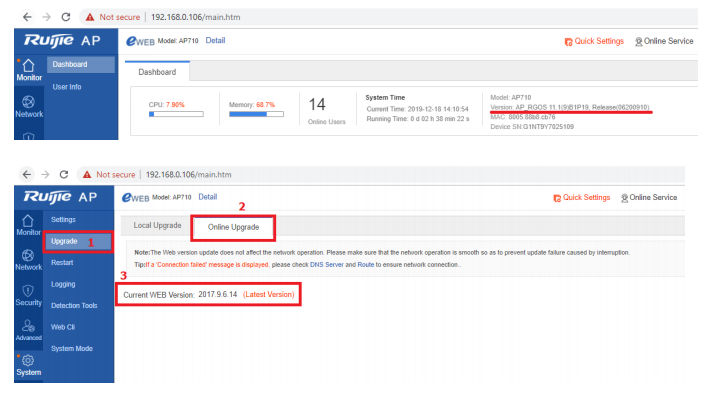Click the forward arrow in the bottom browser
This screenshot has width=712, height=393.
[x=45, y=174]
